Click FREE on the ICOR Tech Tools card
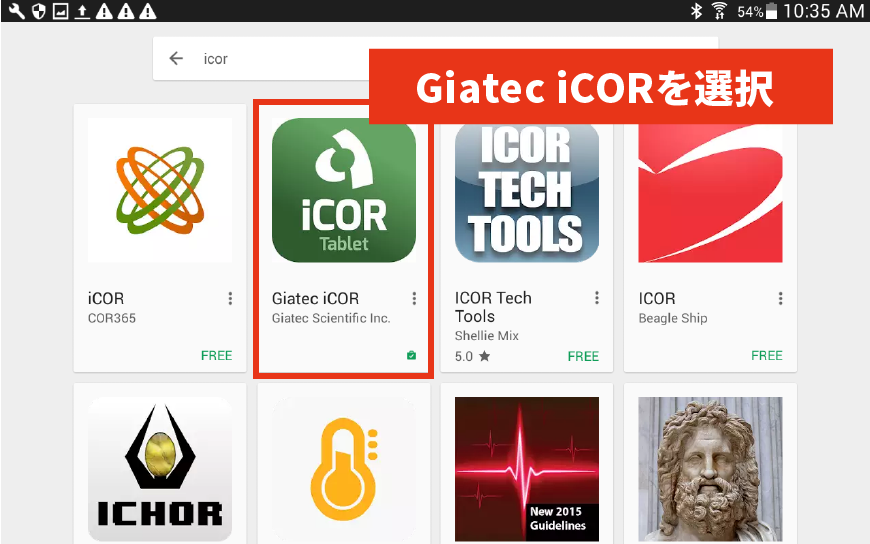This screenshot has height=544, width=870. pos(583,356)
